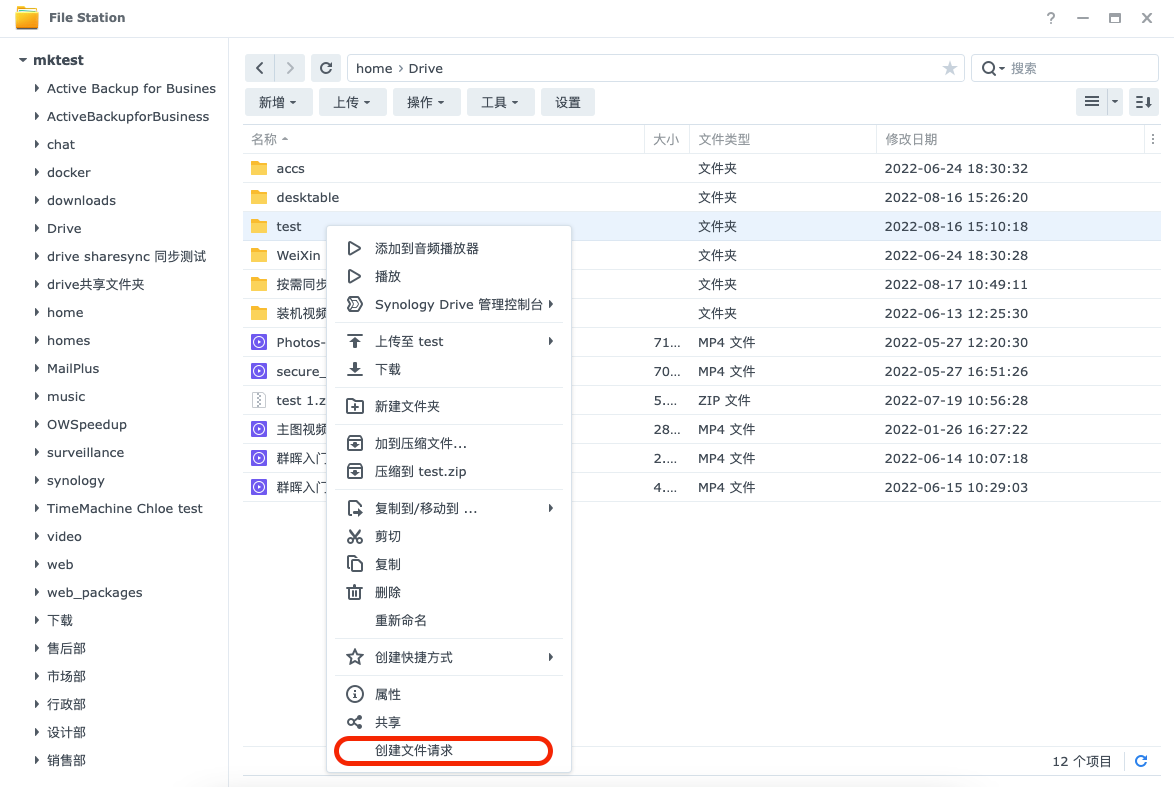Choose 播放 in the context menu

pyautogui.click(x=448, y=276)
